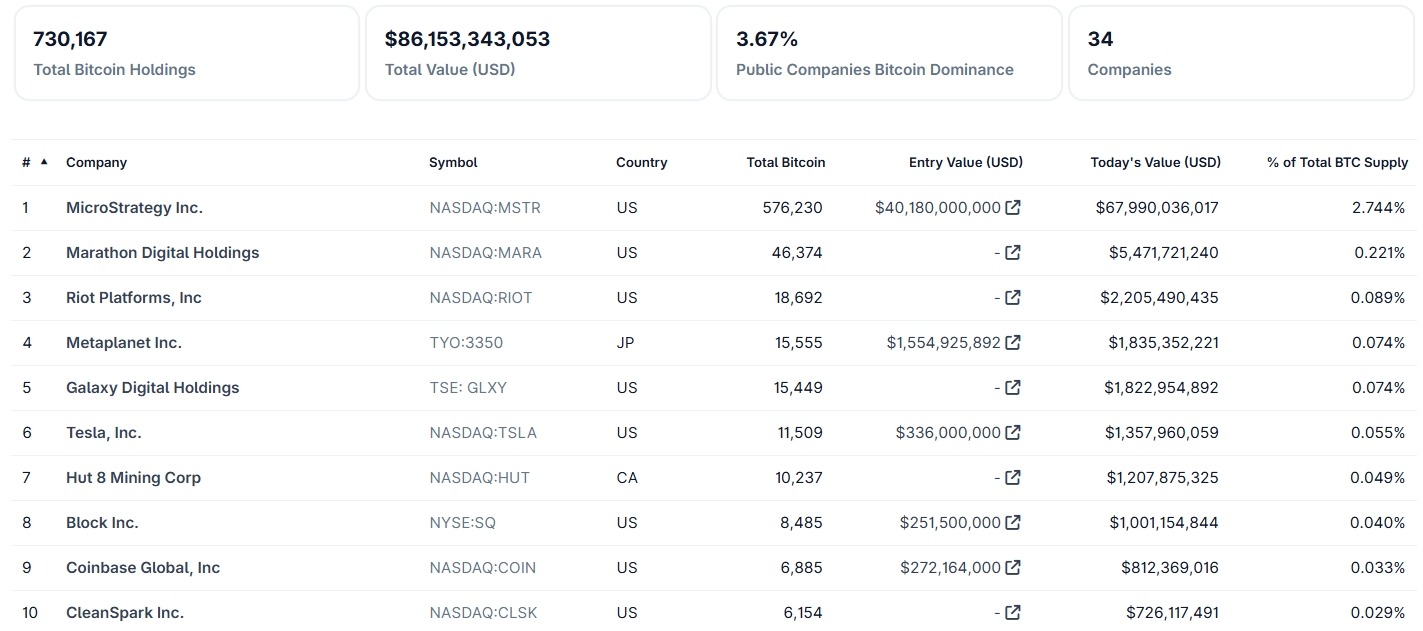This screenshot has width=1423, height=631.
Task: Click MicroStrategy total bitcoin 576,230
Action: [794, 208]
